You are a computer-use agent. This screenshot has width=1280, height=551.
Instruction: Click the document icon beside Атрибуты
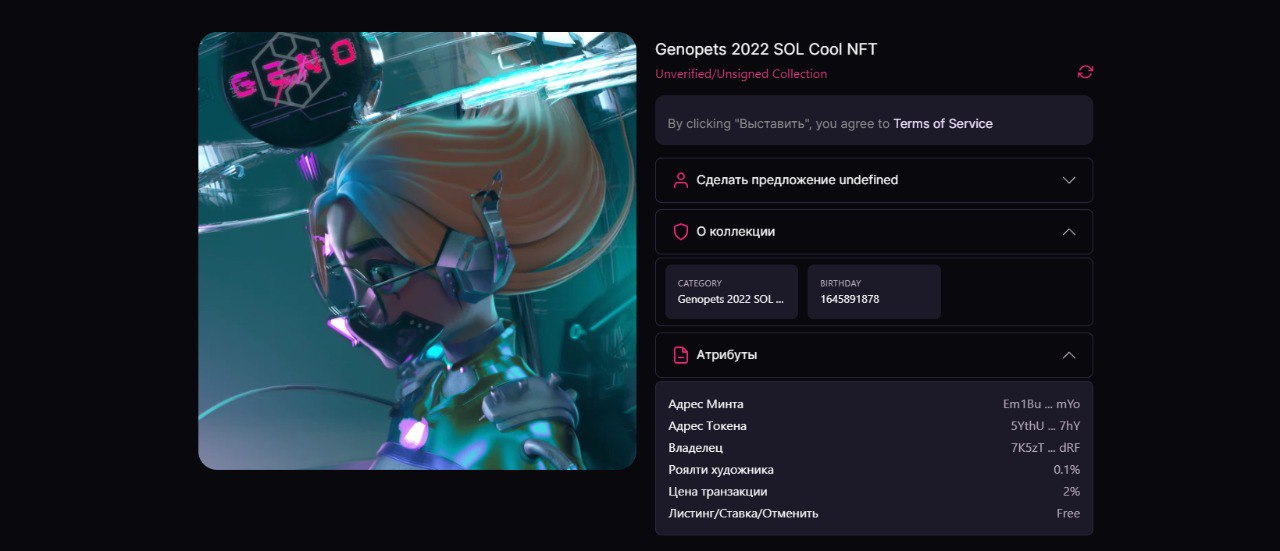coord(681,355)
